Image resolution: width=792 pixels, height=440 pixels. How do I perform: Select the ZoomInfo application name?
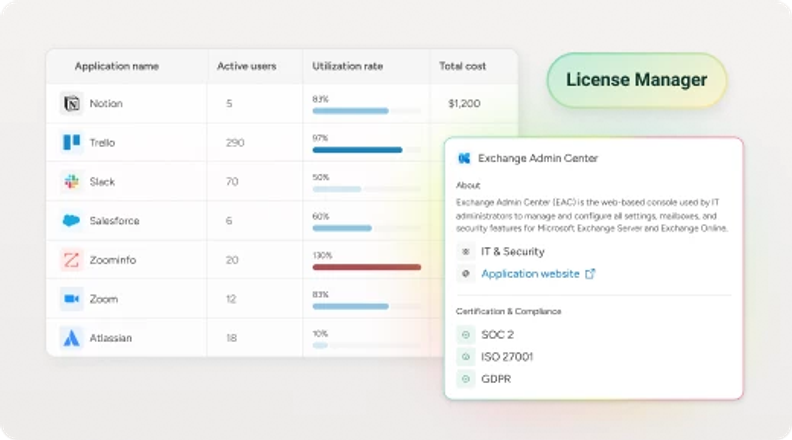(x=113, y=260)
